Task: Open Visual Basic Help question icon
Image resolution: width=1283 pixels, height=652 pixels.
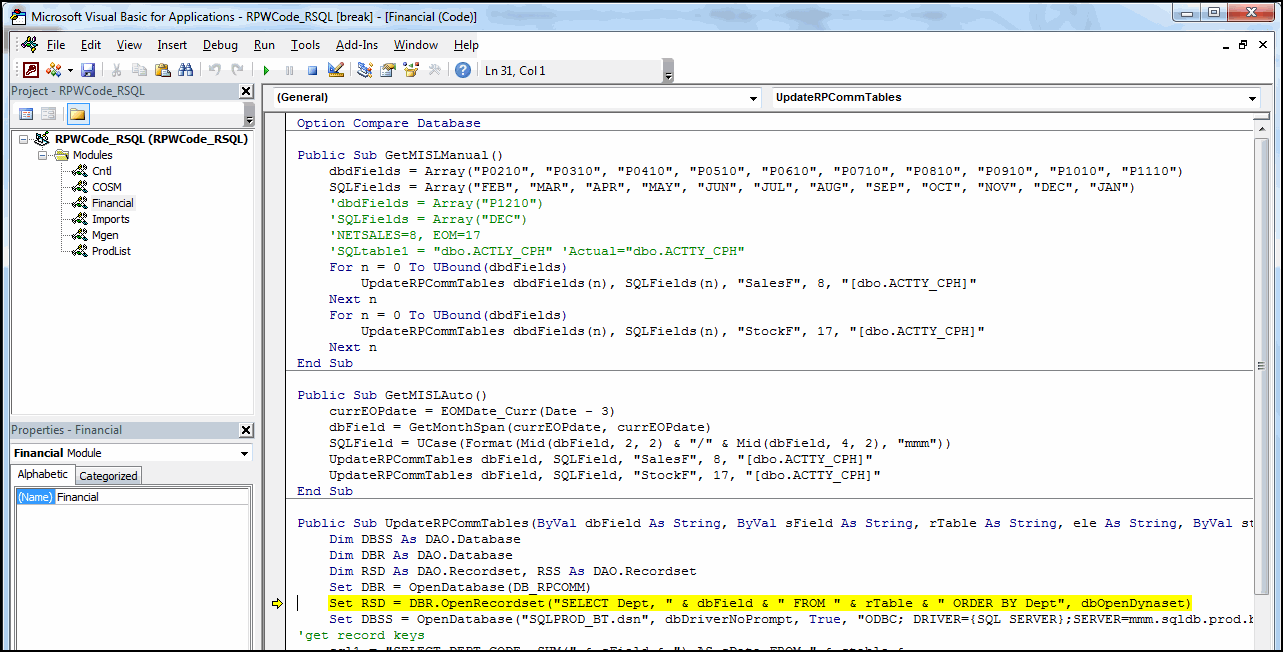Action: (x=462, y=70)
